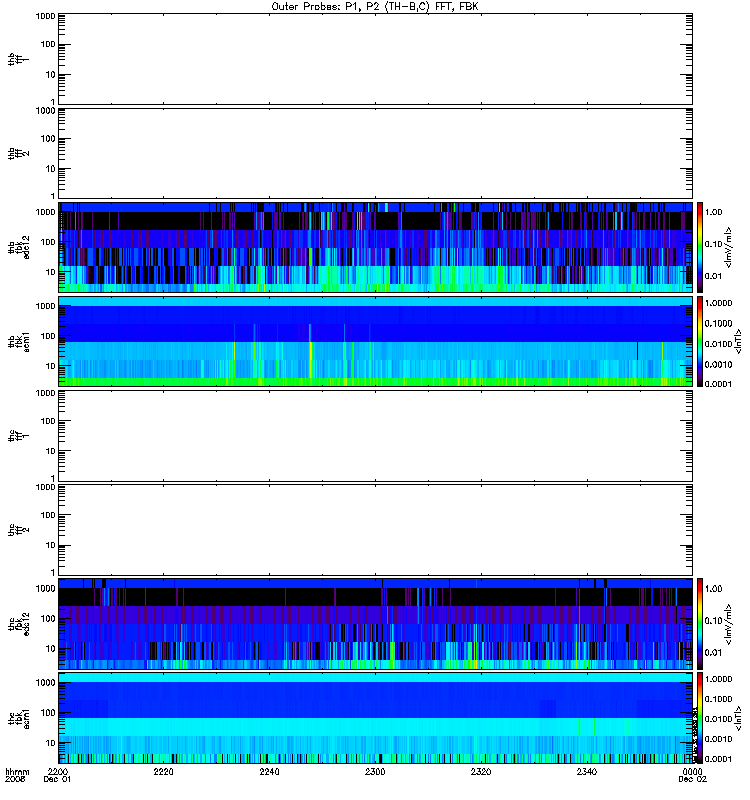This screenshot has width=750, height=800.
Task: Click the thb fbk scm1 spectrogram
Action: [375, 341]
